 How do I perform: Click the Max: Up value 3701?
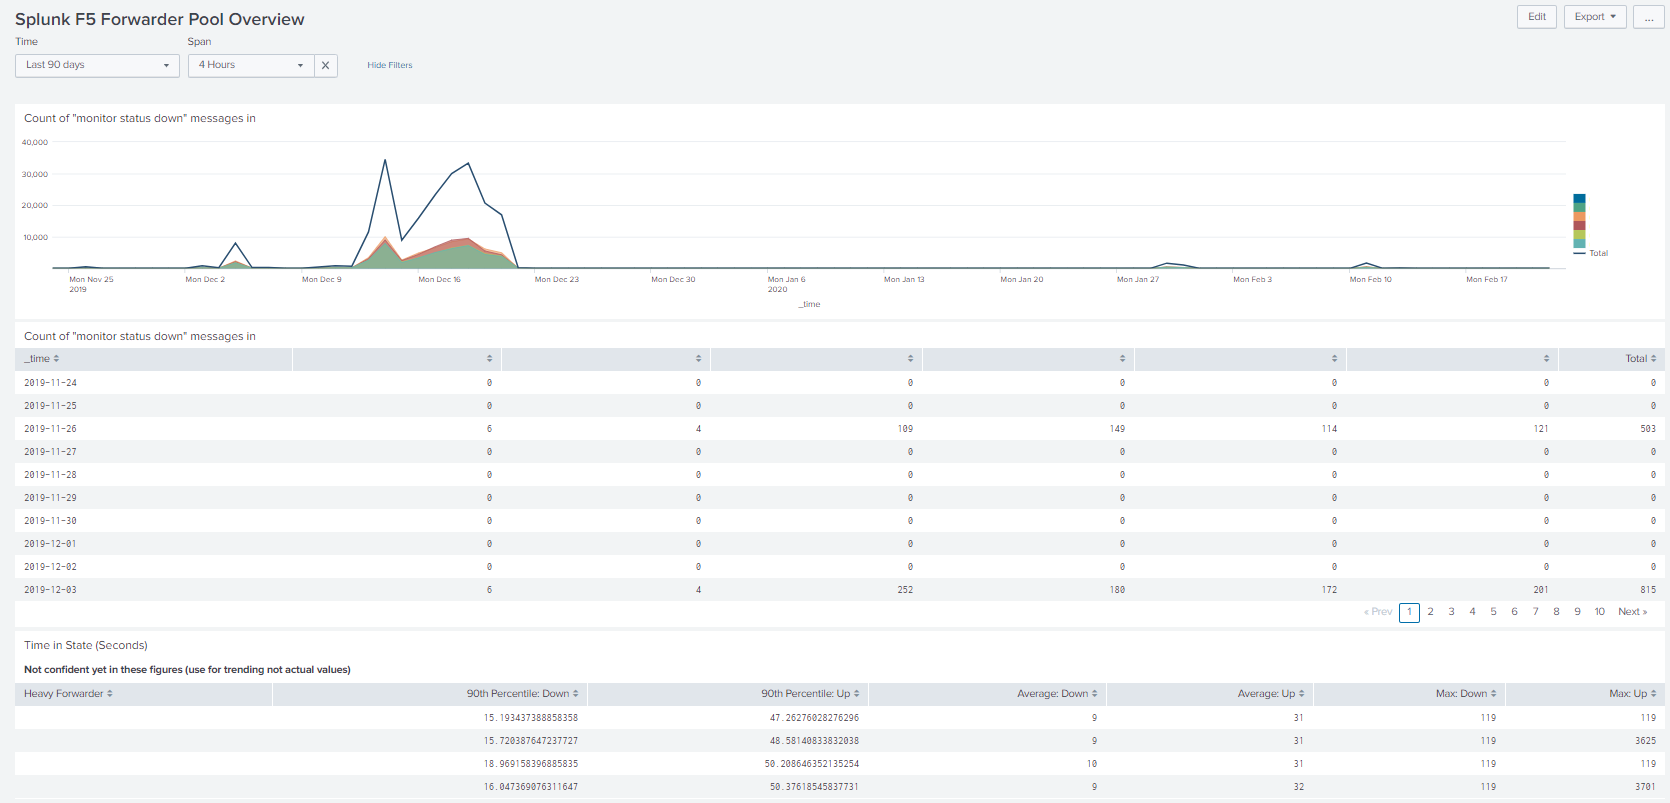click(x=1646, y=787)
